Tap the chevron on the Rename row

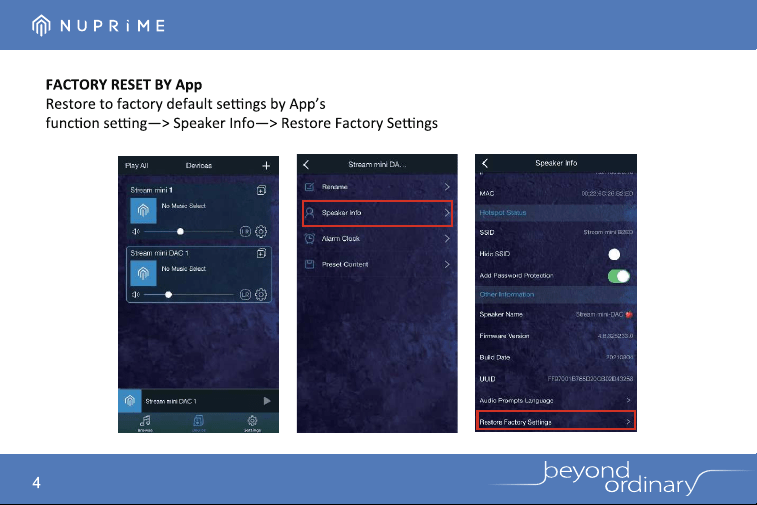[x=447, y=187]
